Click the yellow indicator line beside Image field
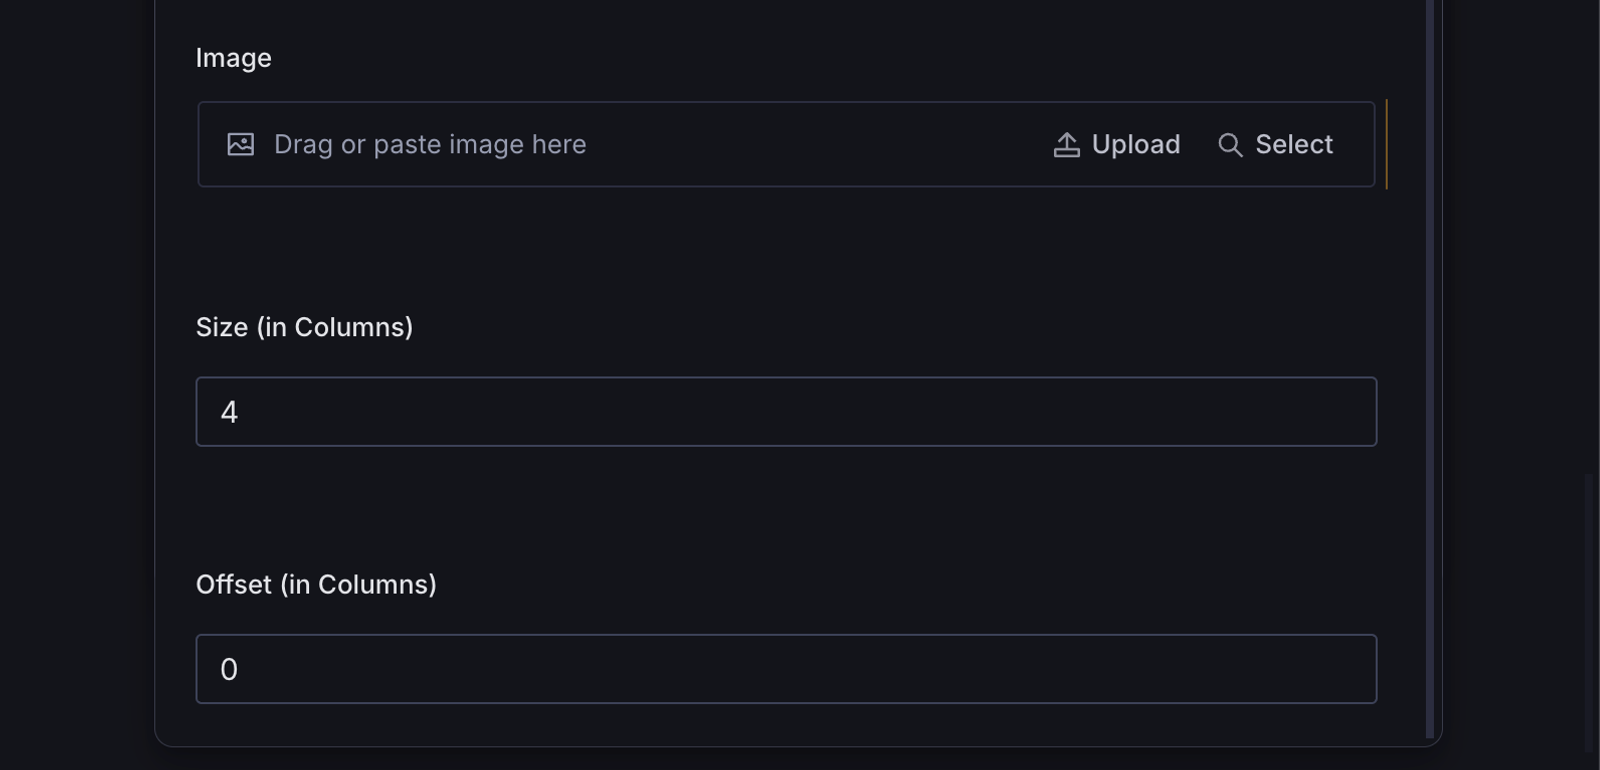Viewport: 1600px width, 770px height. [x=1386, y=144]
